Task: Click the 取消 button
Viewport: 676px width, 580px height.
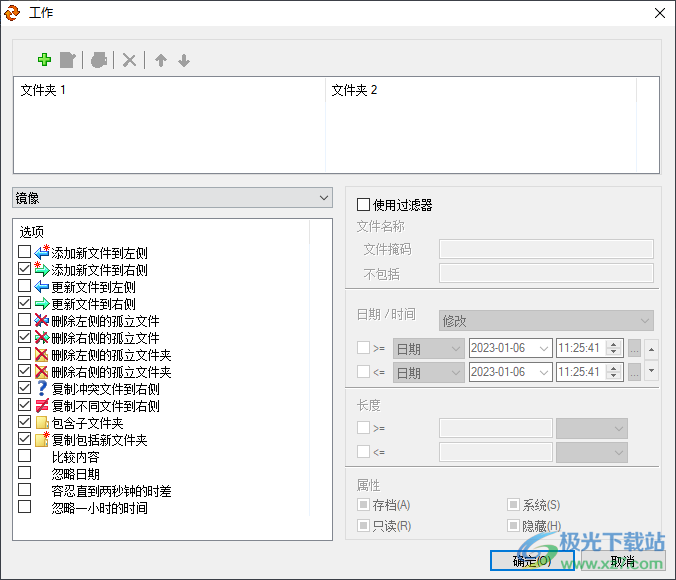Action: click(623, 561)
